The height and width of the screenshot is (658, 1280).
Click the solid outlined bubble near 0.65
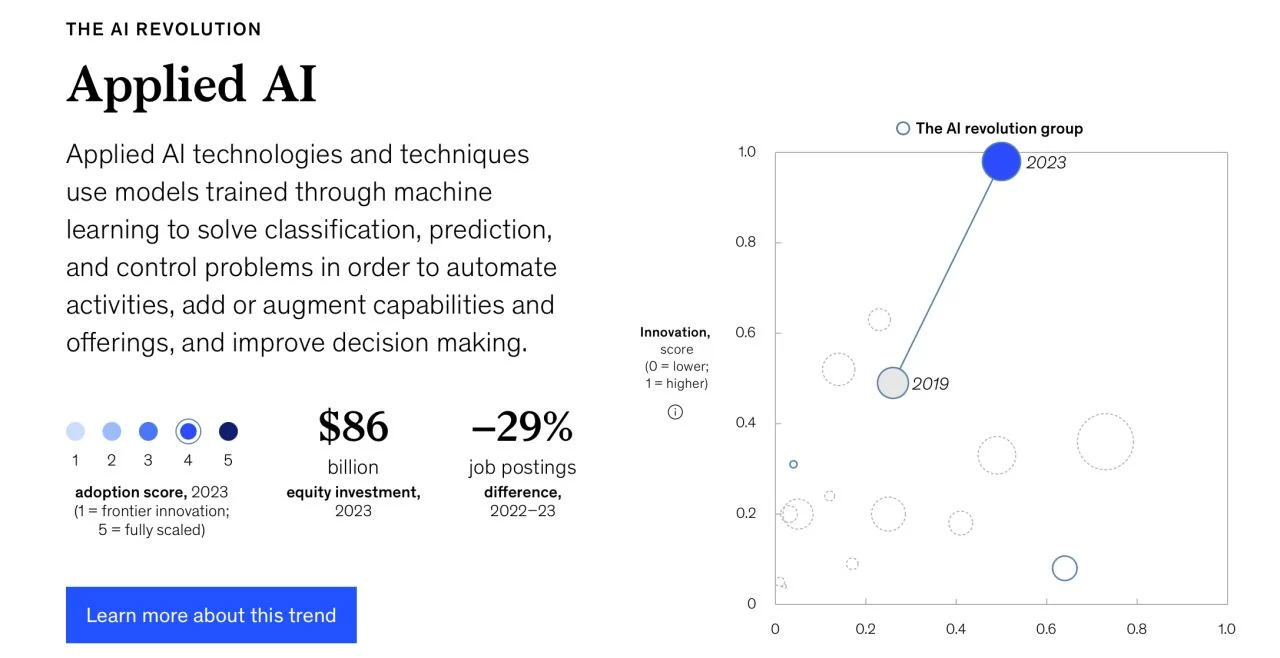coord(1065,568)
